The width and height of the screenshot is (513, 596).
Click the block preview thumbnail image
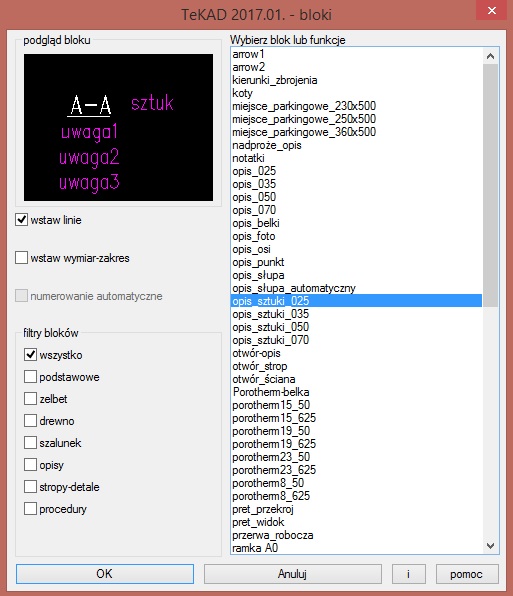coord(118,127)
